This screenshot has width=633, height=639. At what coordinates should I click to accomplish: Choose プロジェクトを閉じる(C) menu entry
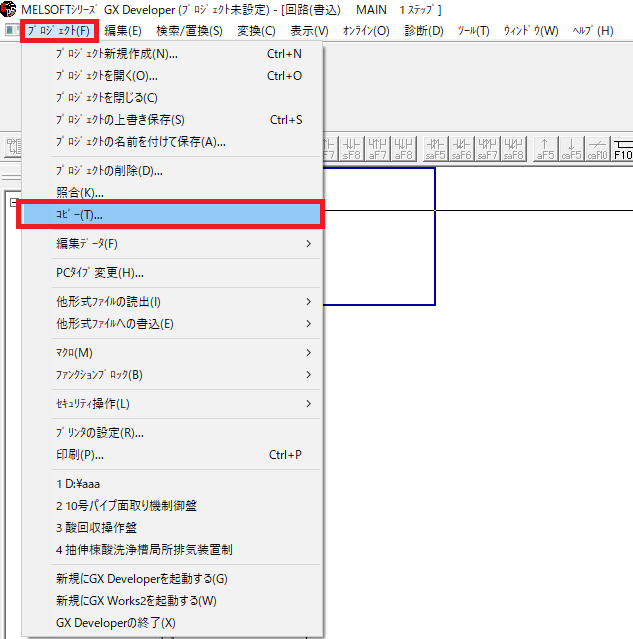(x=172, y=98)
